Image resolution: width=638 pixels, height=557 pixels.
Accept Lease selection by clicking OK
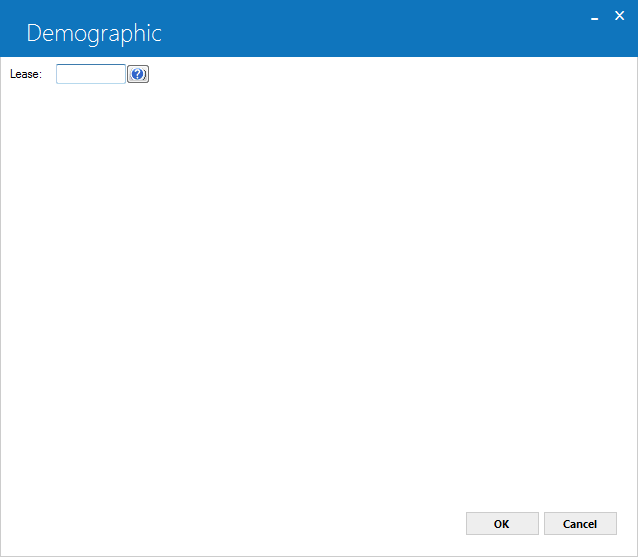pyautogui.click(x=502, y=524)
